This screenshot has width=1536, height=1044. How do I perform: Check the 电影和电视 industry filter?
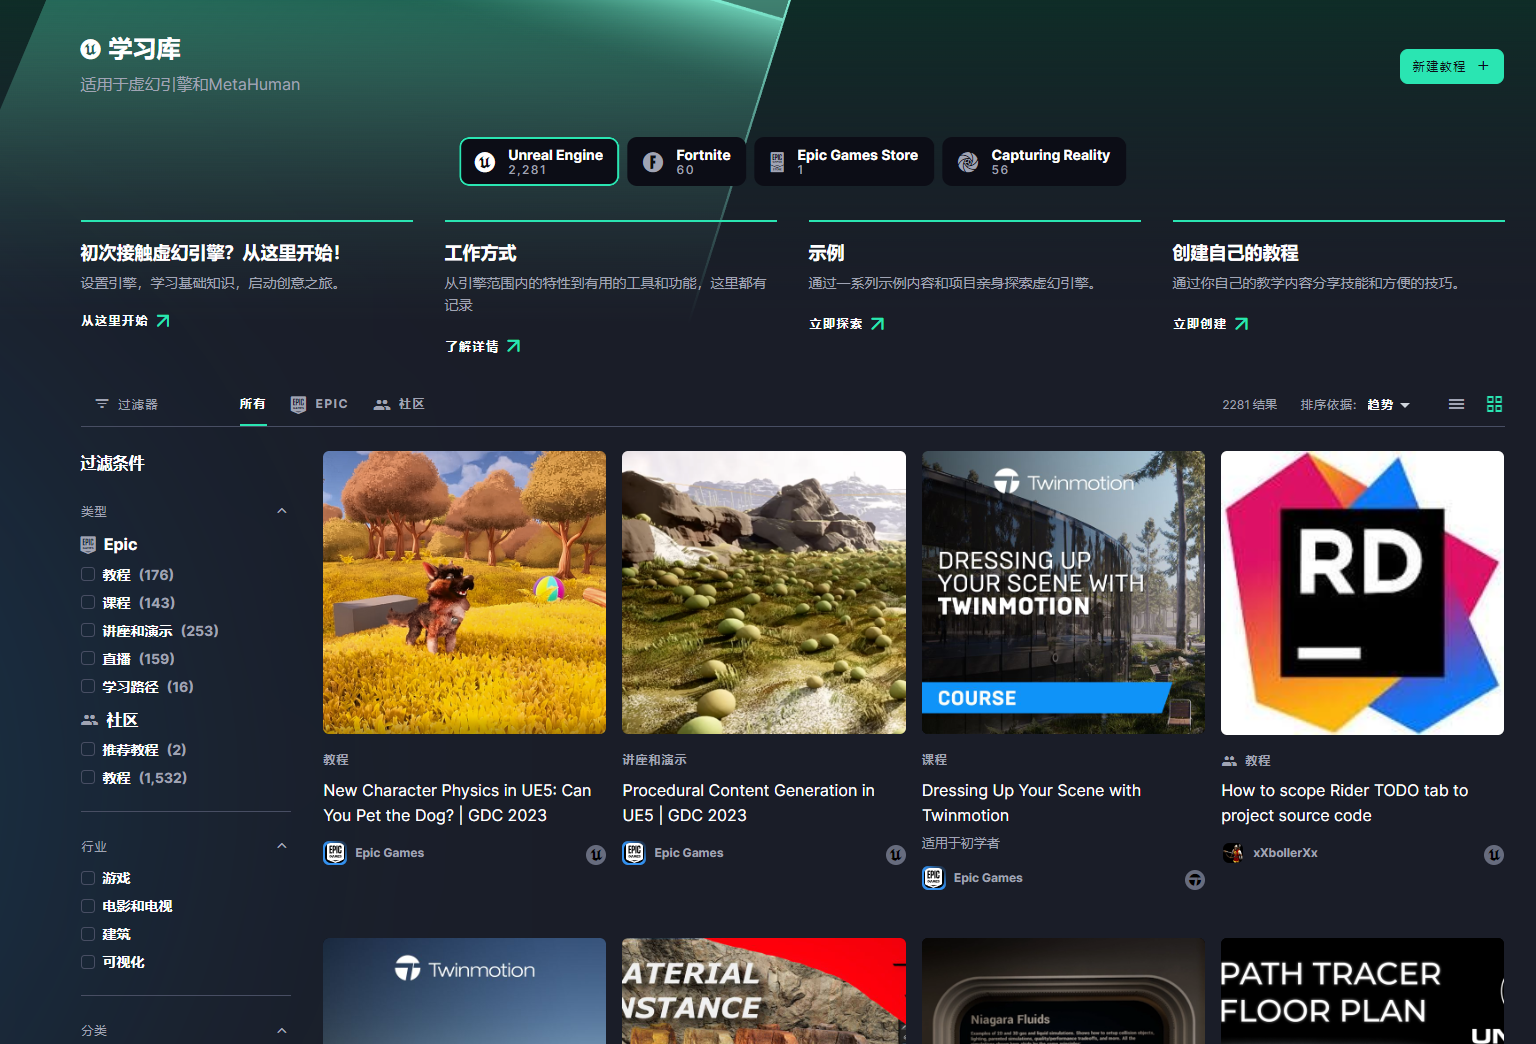88,906
